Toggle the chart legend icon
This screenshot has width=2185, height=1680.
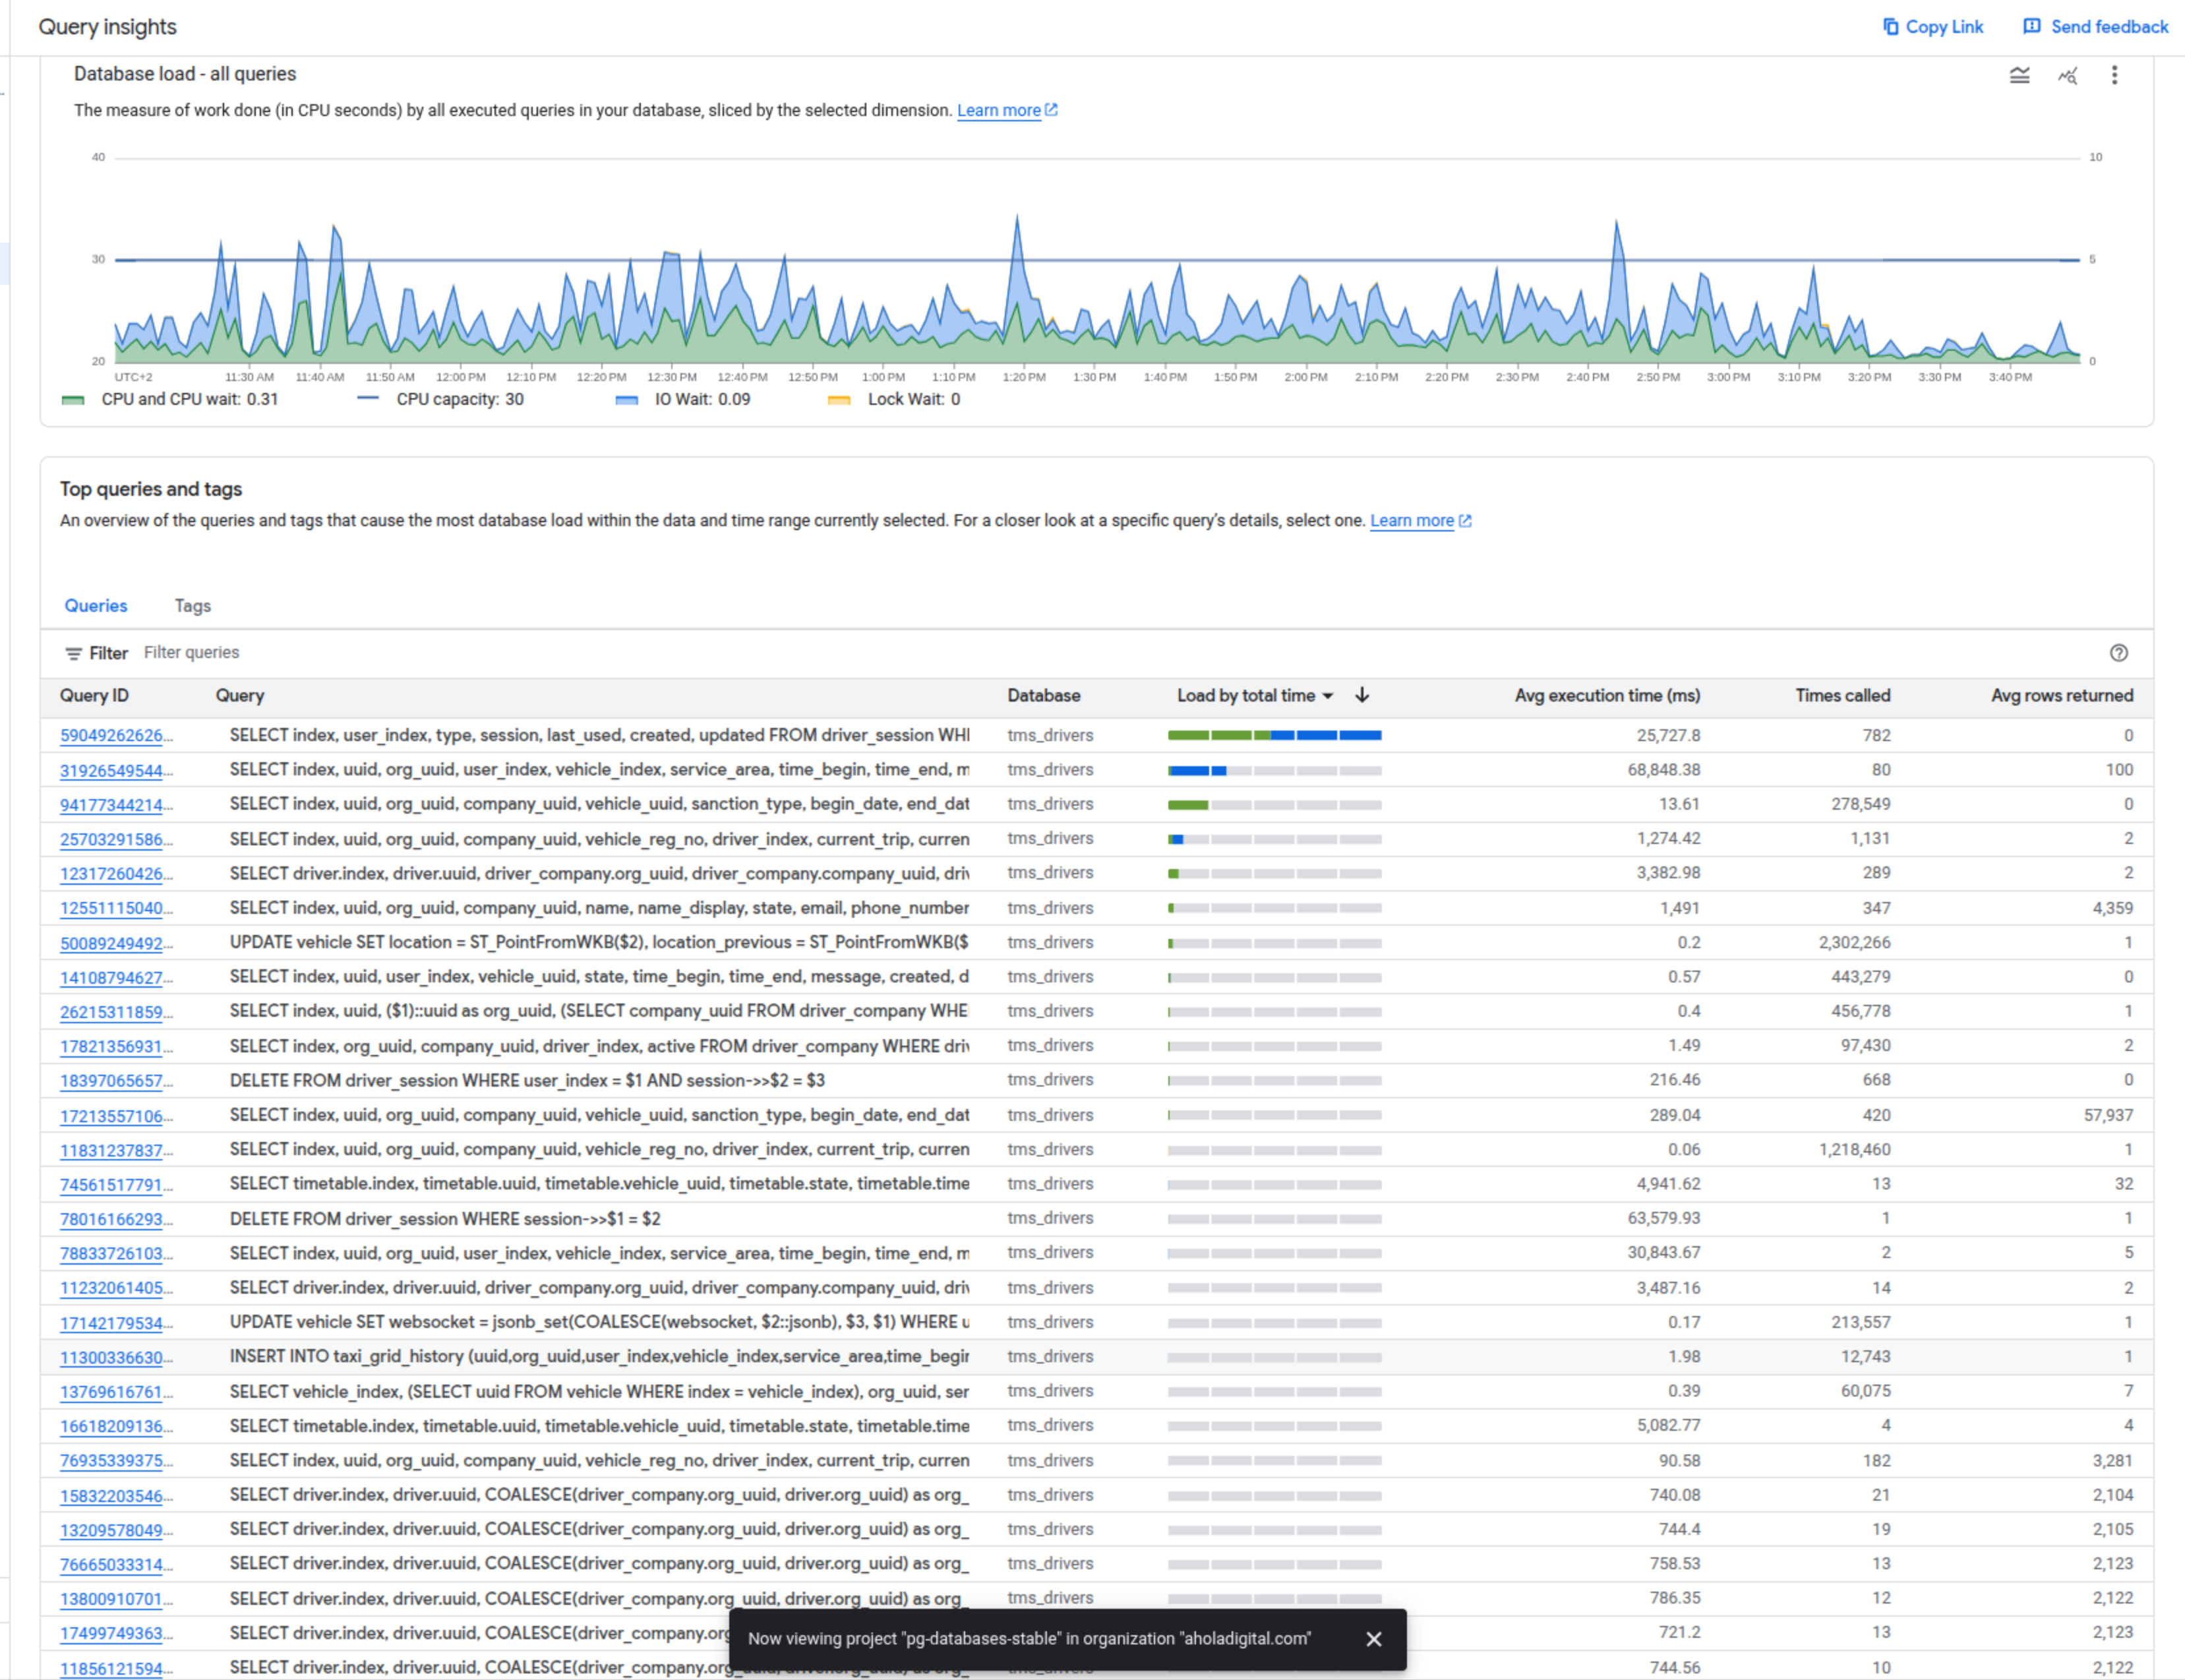pos(2019,75)
